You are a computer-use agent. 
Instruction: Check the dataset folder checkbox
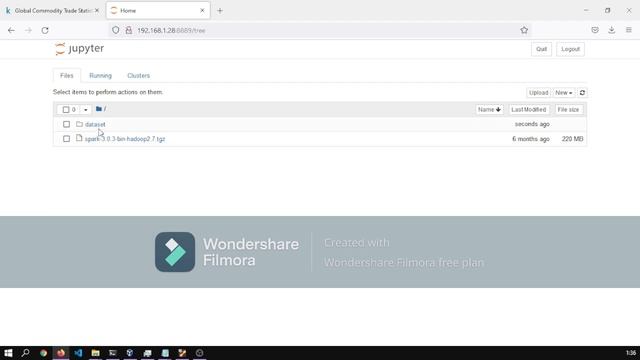(66, 124)
